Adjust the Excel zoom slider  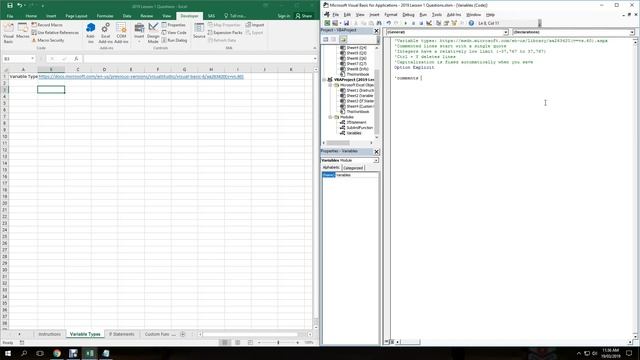(x=278, y=342)
